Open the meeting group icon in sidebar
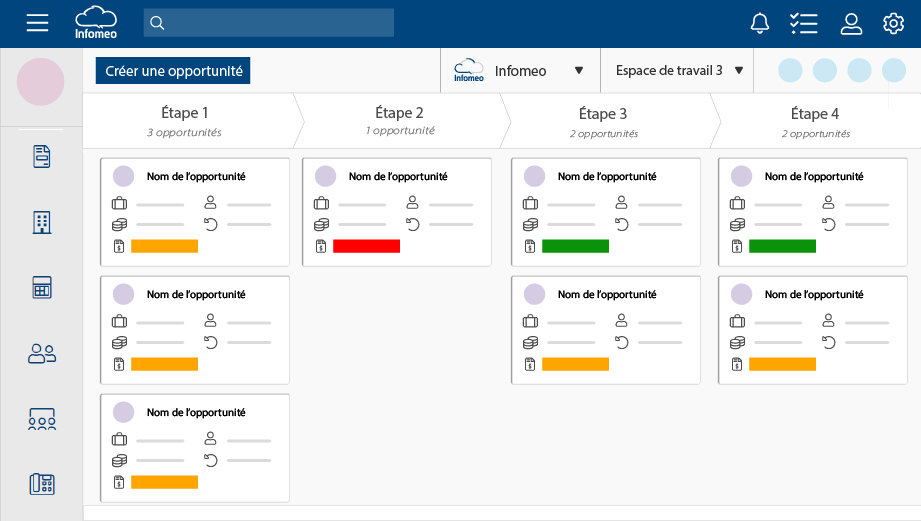Viewport: 921px width, 521px height. 41,419
